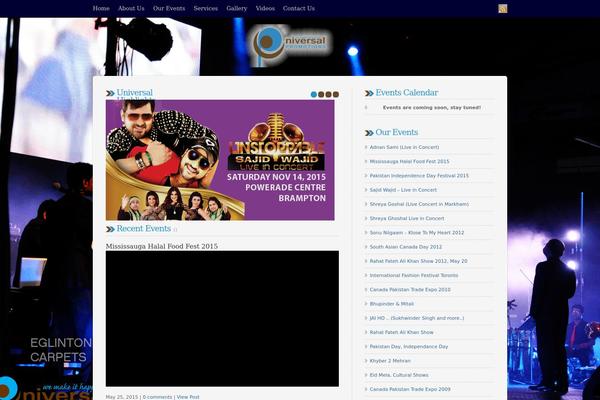The image size is (600, 400).
Task: Click the Mississauga Halal Food Fest video area
Action: (222, 318)
